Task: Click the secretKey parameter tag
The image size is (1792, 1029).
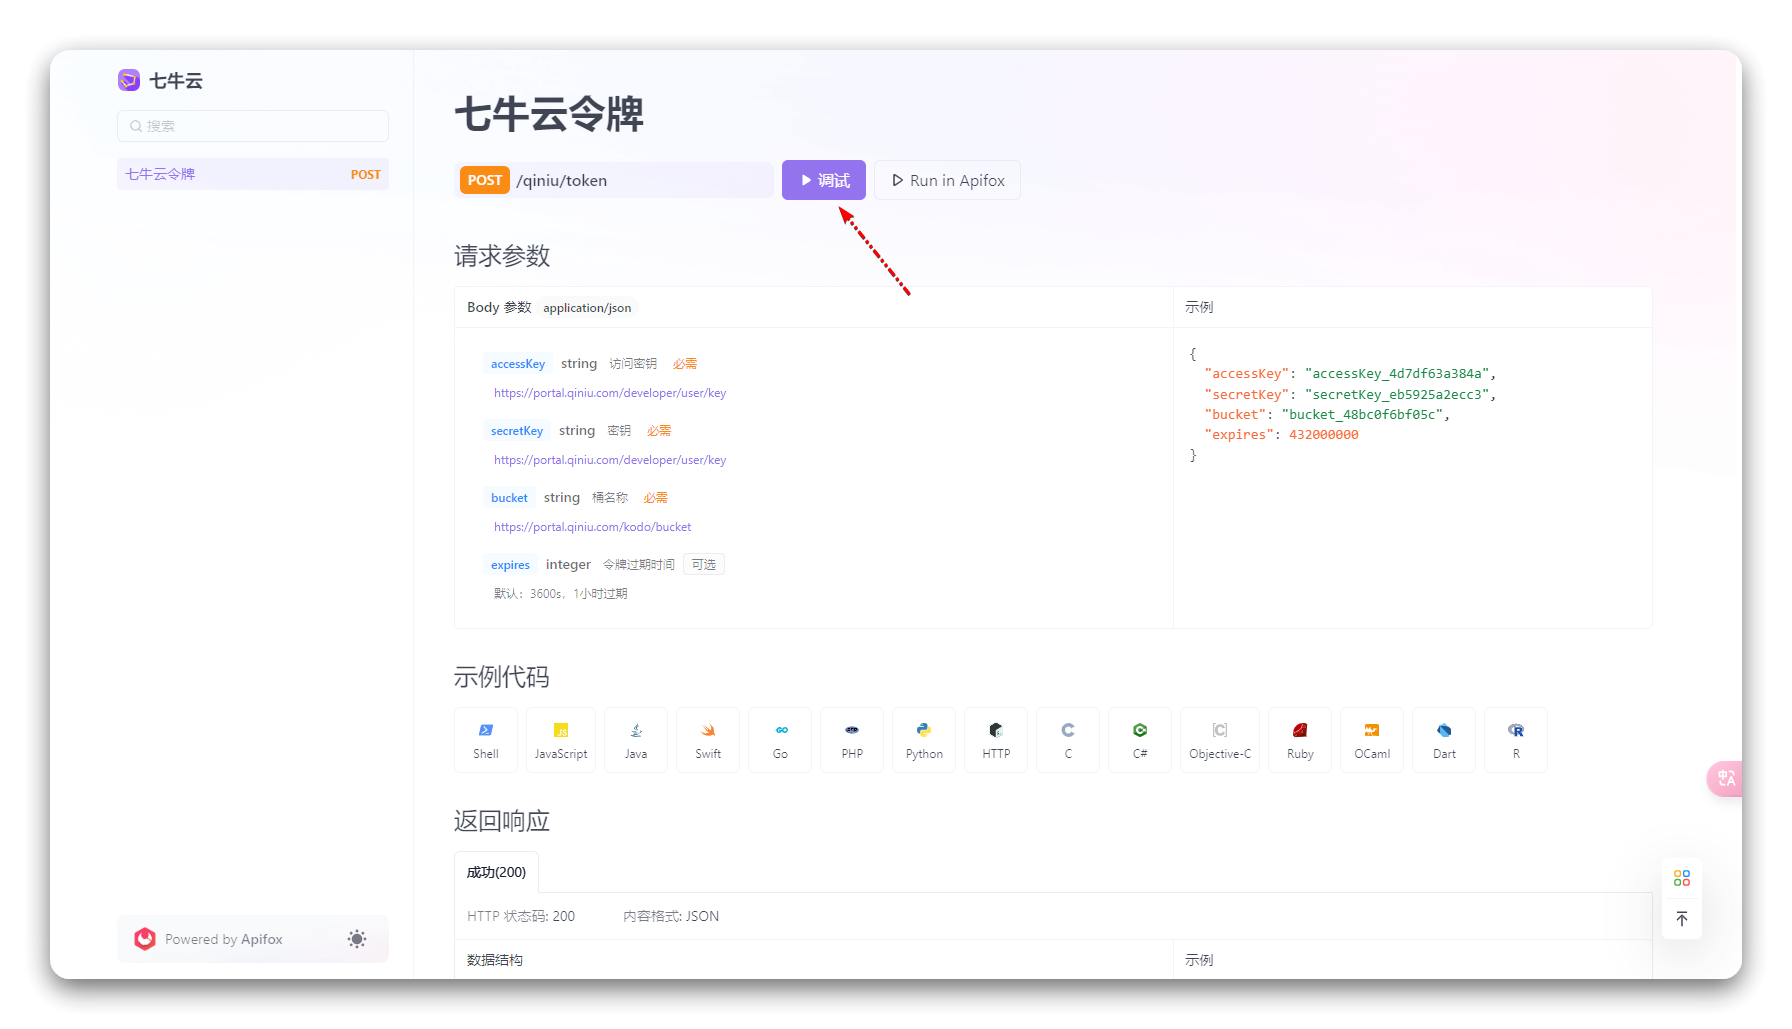Action: 517,431
